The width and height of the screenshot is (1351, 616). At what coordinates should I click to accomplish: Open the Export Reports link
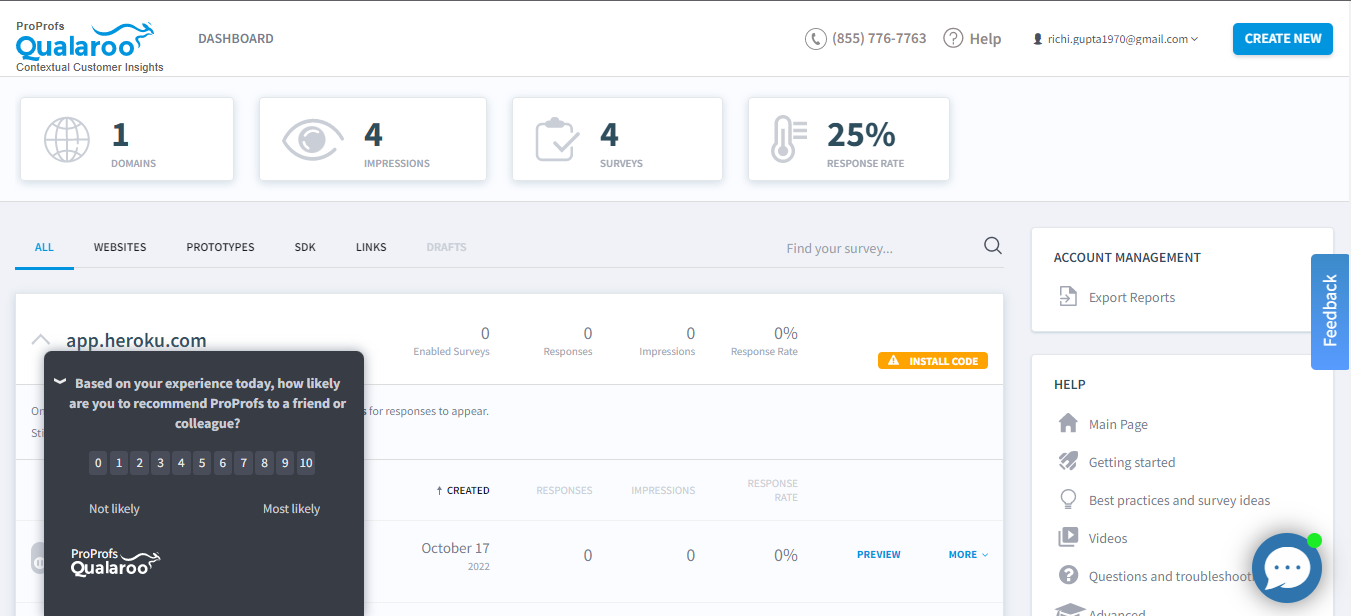point(1132,297)
